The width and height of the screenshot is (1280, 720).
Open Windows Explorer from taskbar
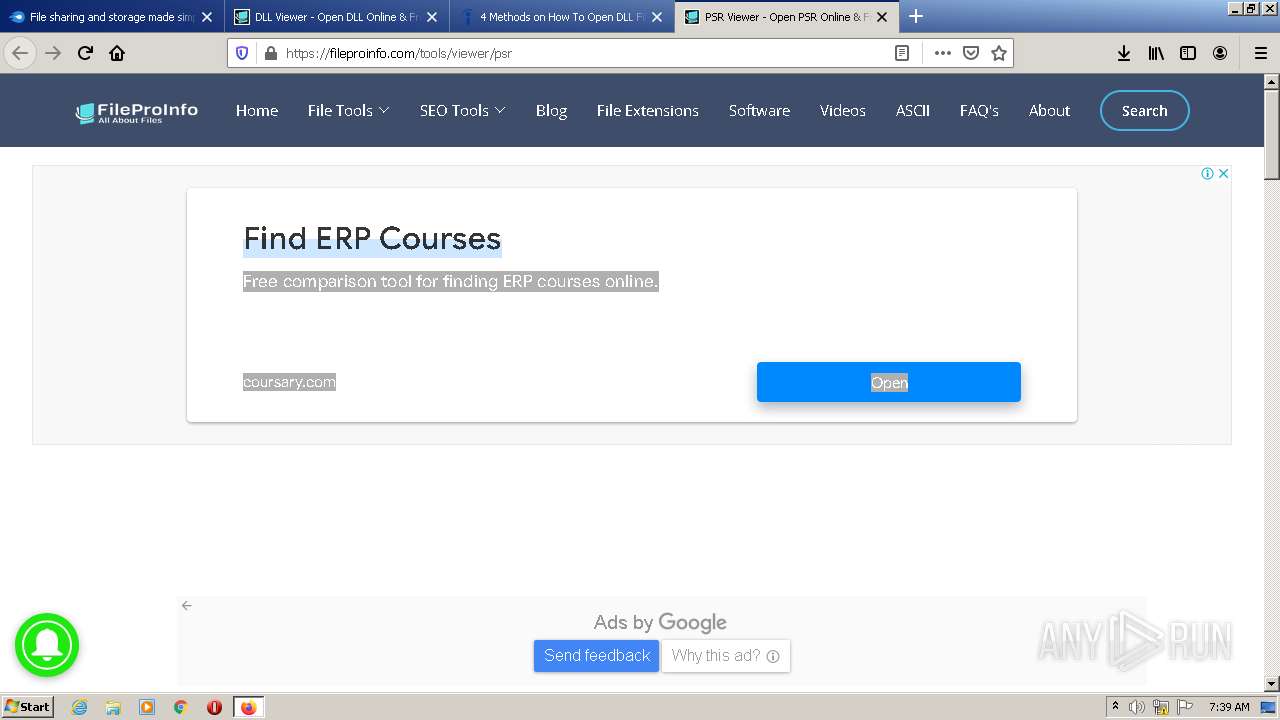click(x=113, y=707)
